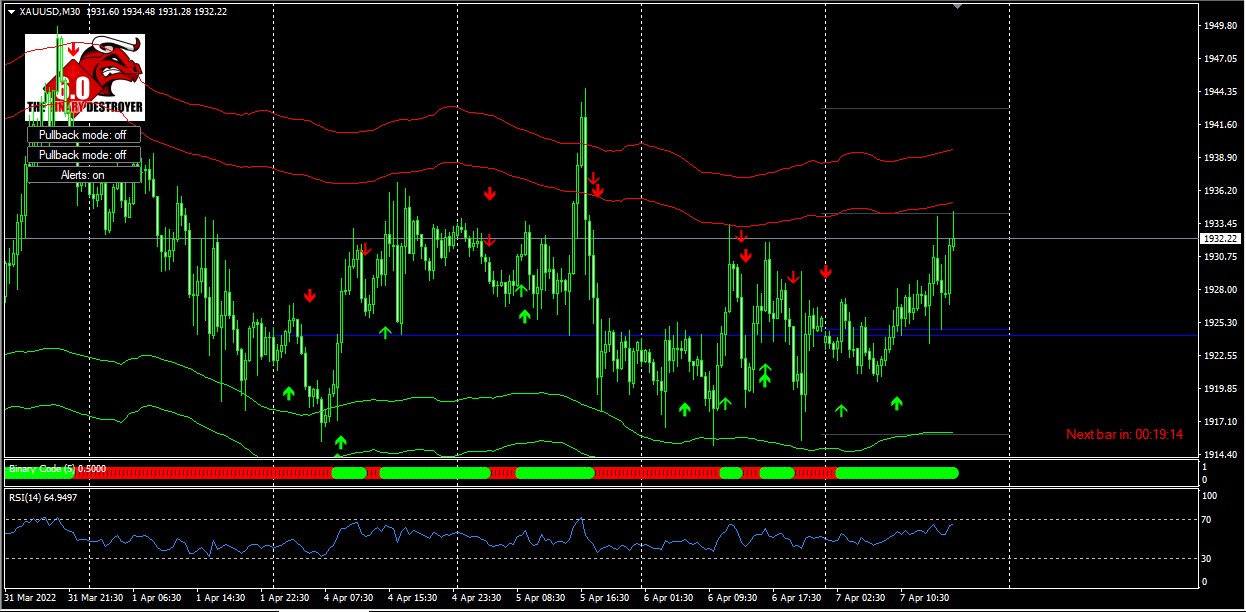Click the 1949.80 price axis label
1246x612 pixels.
pyautogui.click(x=1219, y=26)
